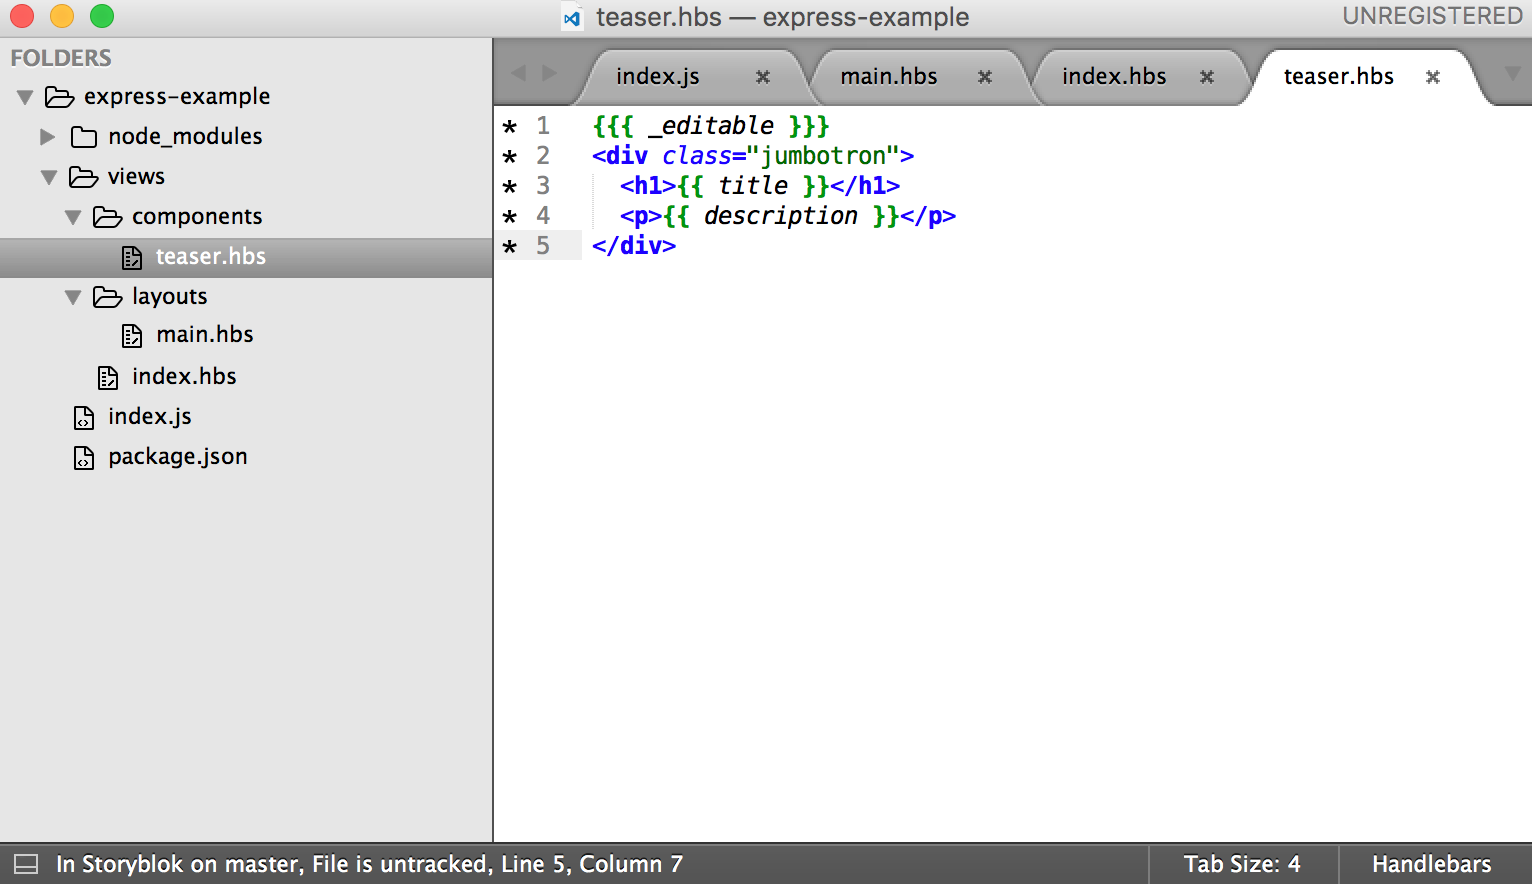Click the gutter asterisk marker on line 4
This screenshot has width=1532, height=884.
coord(510,217)
